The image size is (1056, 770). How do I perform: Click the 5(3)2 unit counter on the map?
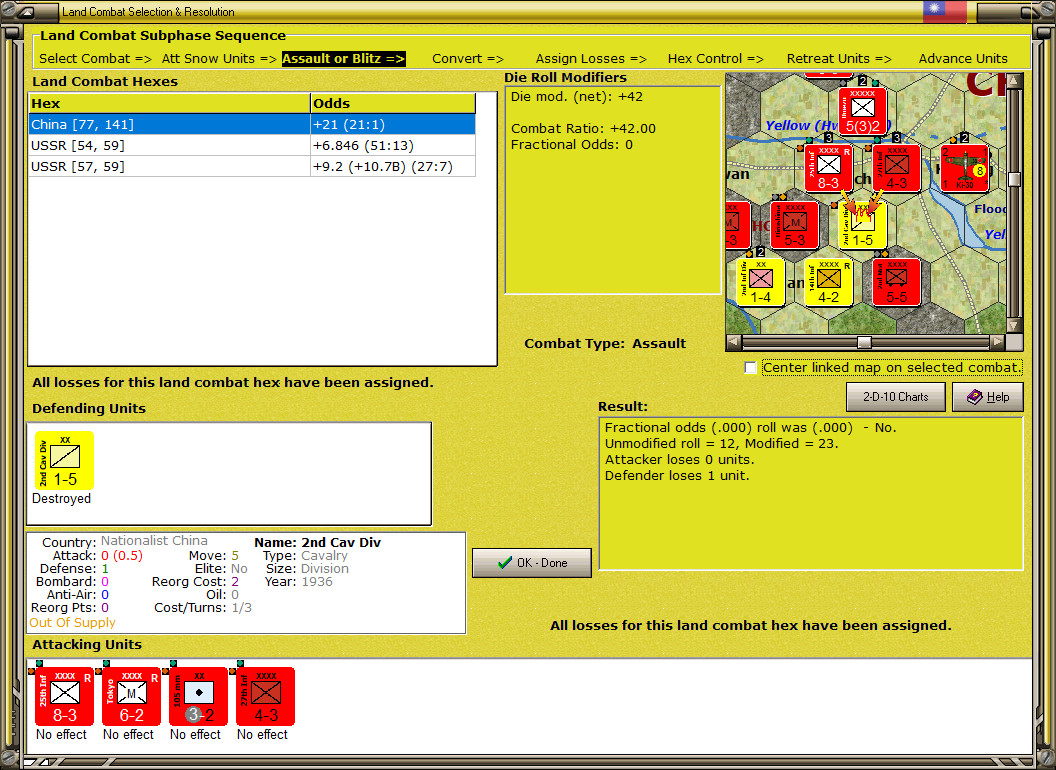tap(862, 111)
